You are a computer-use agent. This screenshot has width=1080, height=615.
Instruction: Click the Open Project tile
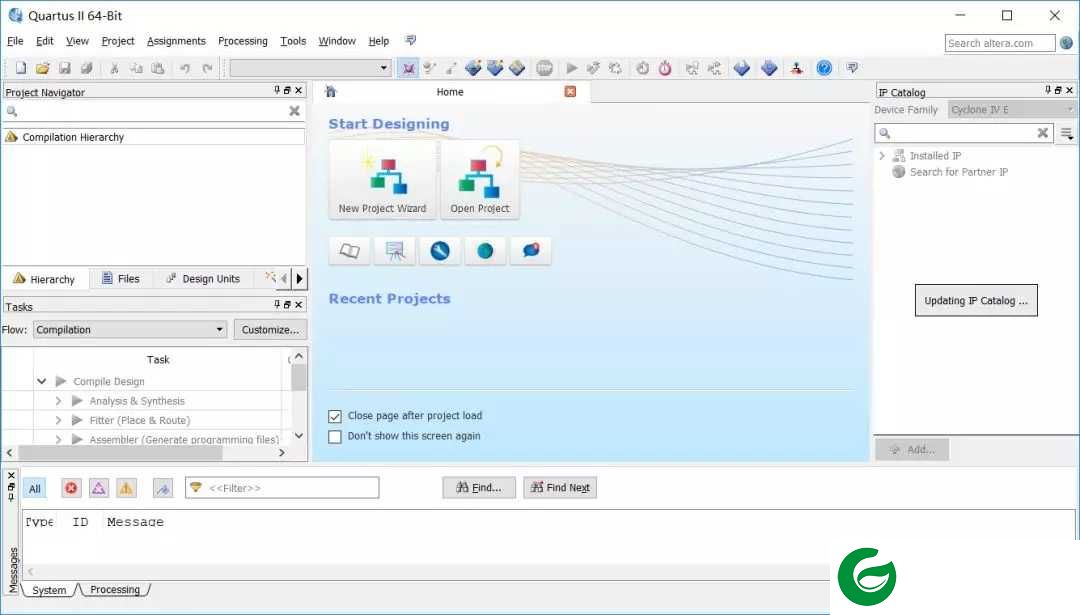click(x=480, y=180)
